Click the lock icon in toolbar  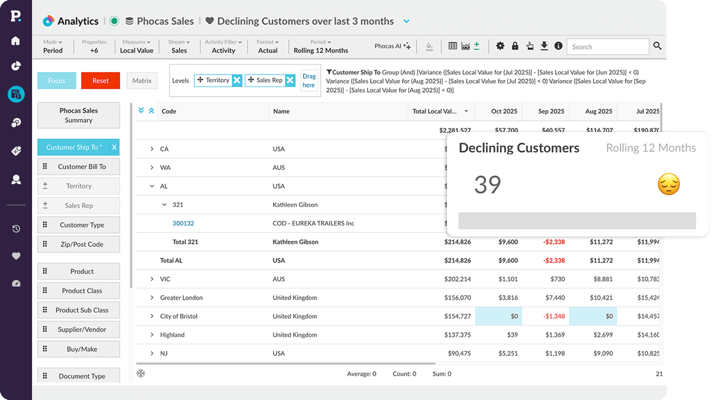[x=515, y=46]
